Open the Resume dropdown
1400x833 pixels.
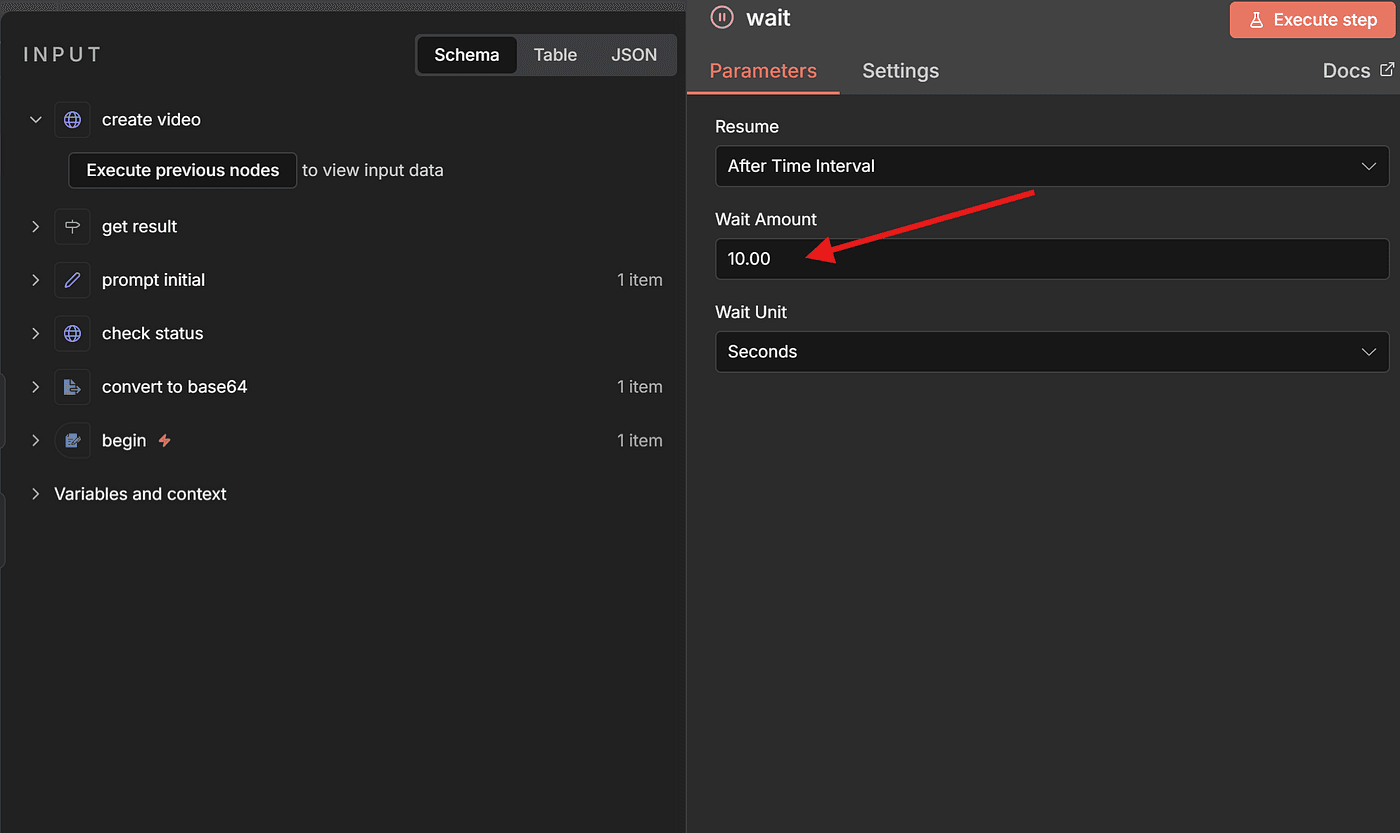[x=1051, y=166]
